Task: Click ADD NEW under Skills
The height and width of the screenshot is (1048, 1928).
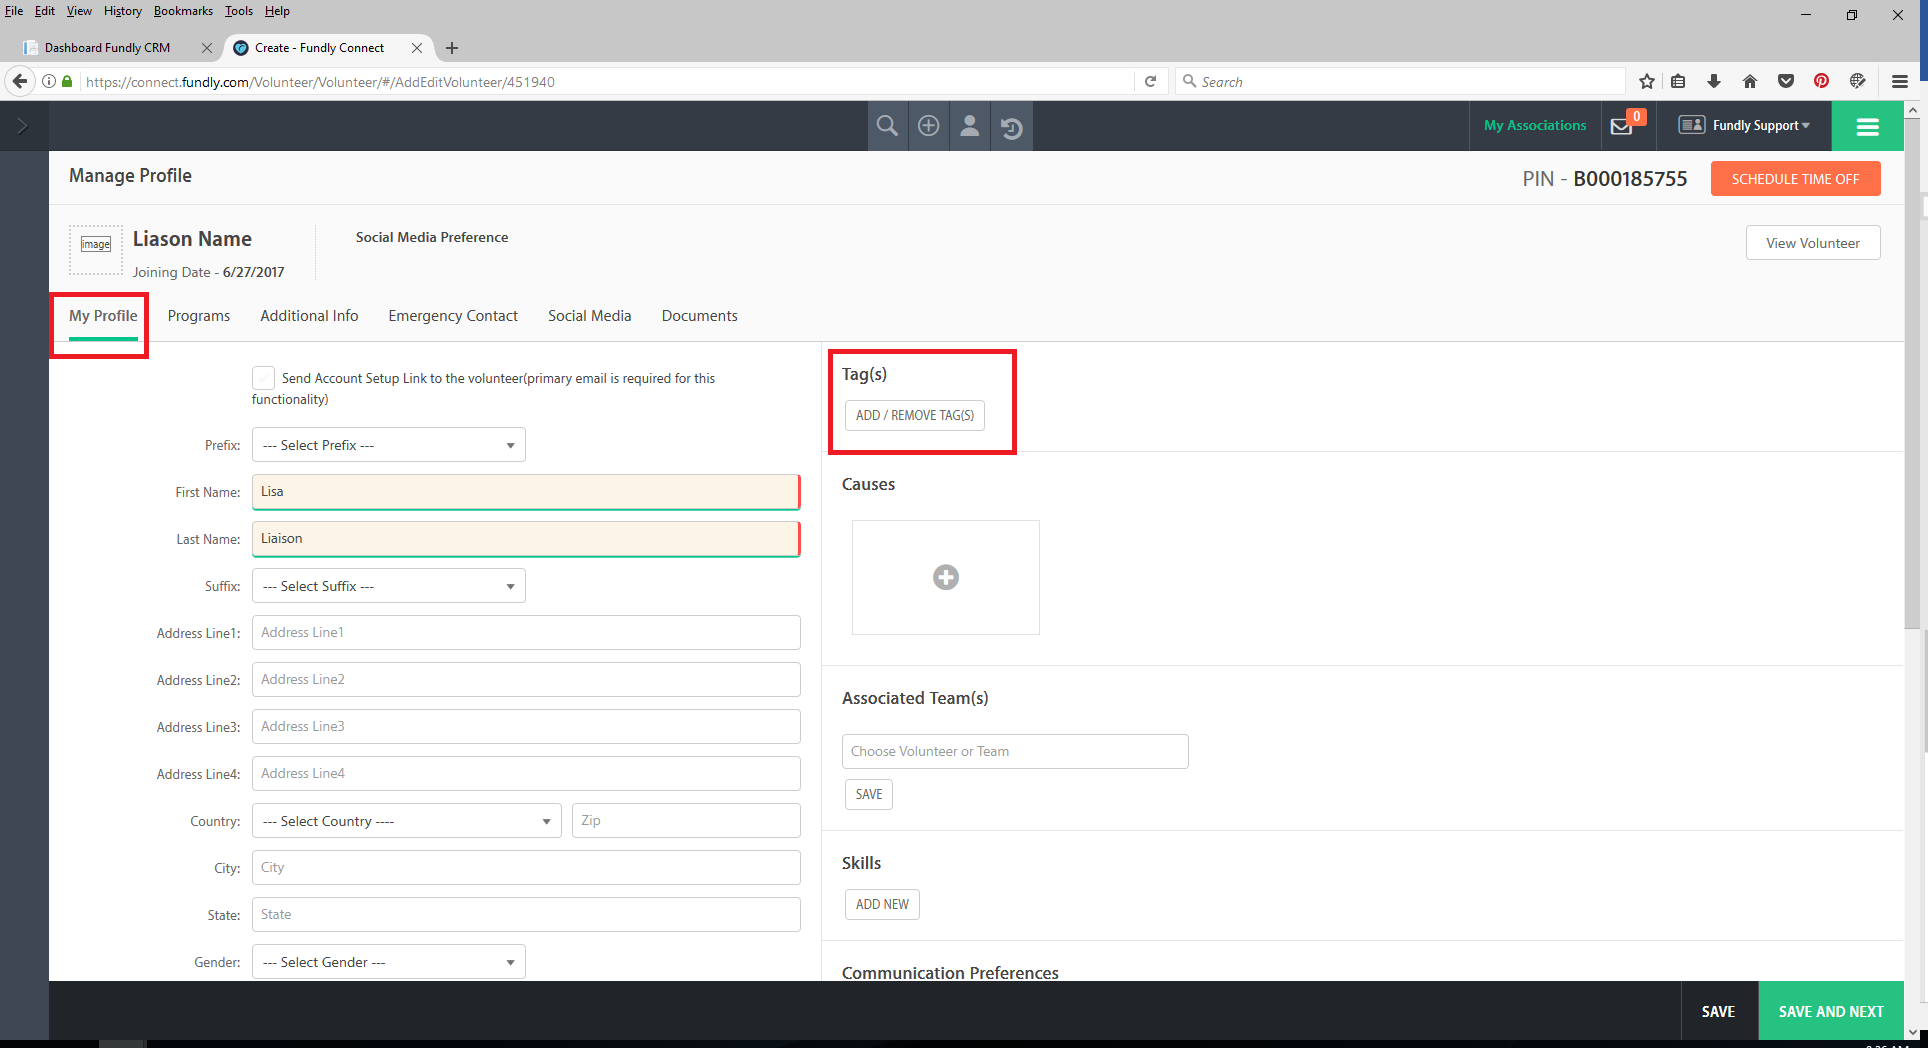Action: 882,904
